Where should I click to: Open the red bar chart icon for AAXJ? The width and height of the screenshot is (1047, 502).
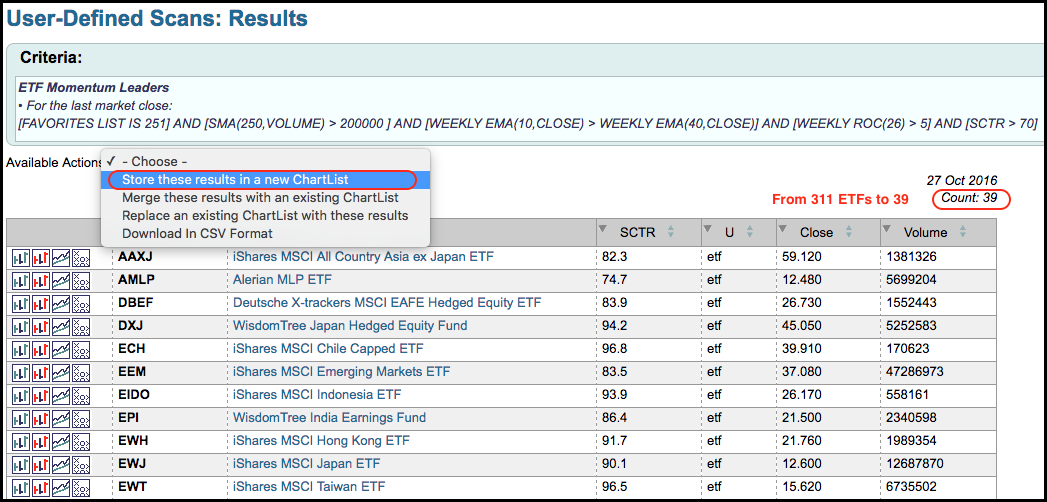pyautogui.click(x=41, y=257)
